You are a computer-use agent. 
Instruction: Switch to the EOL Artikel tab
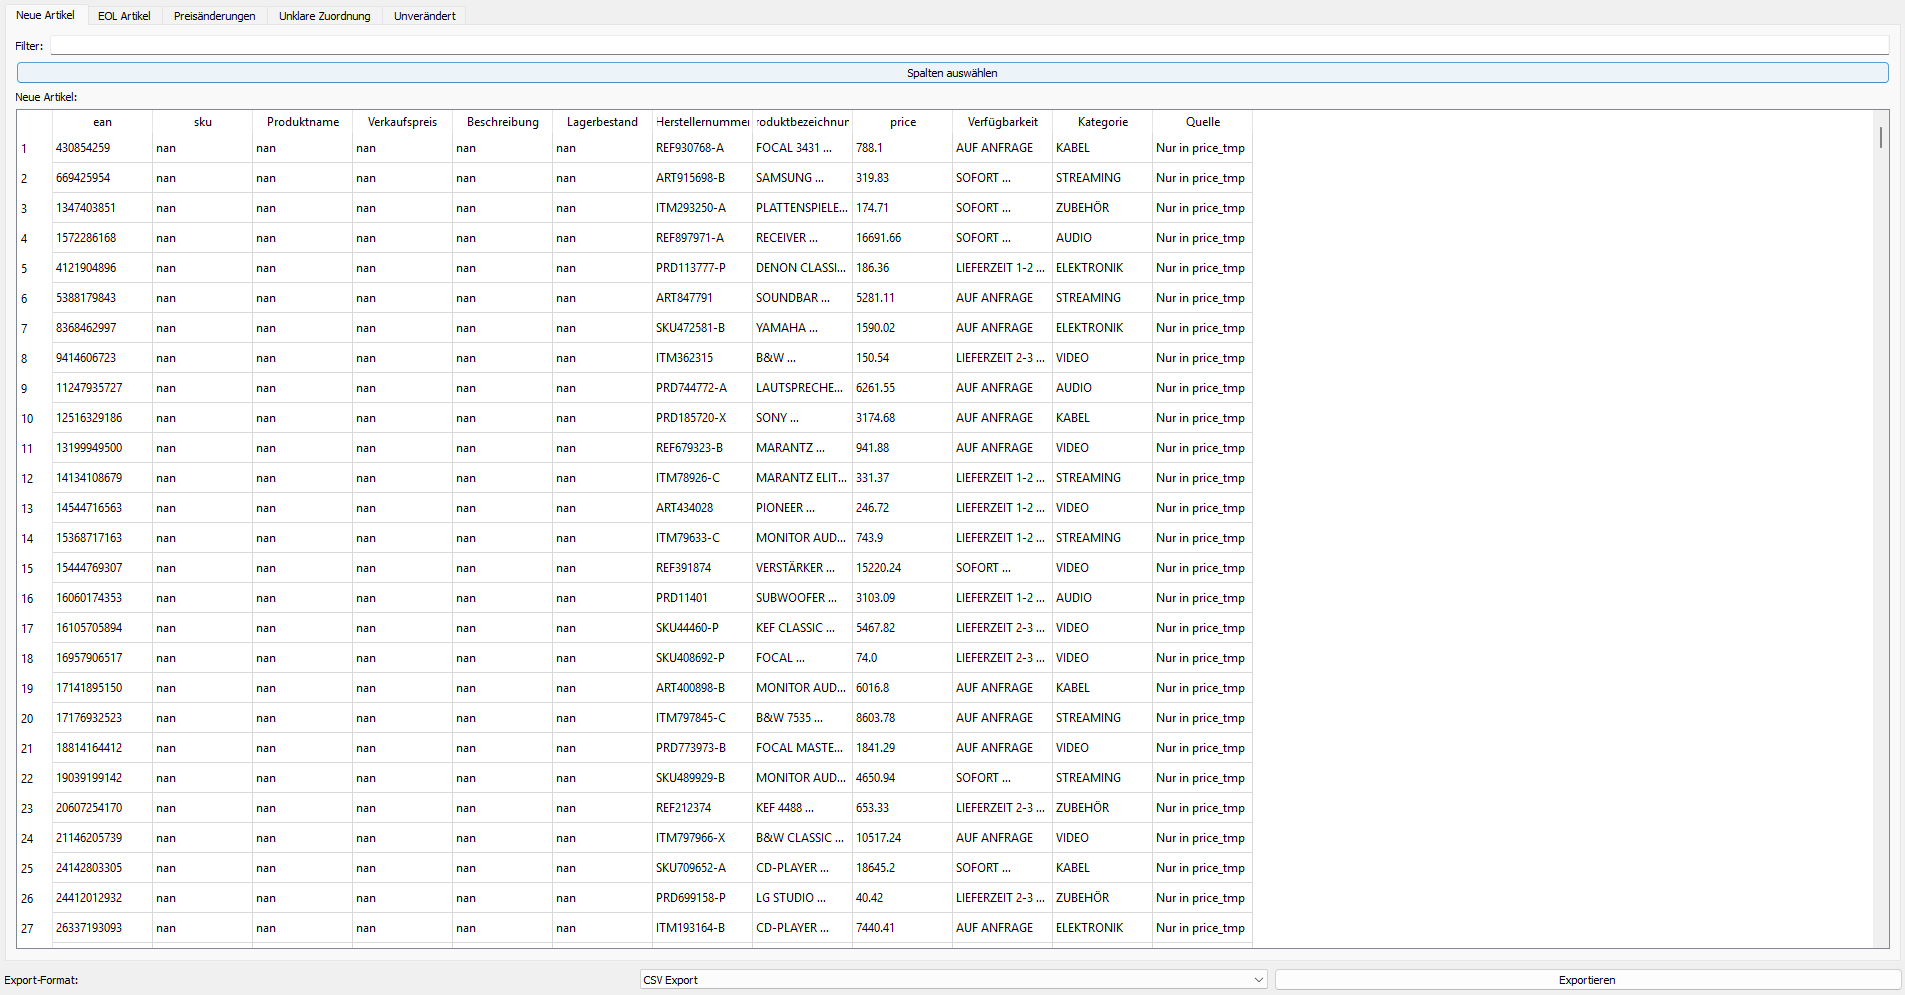tap(124, 16)
